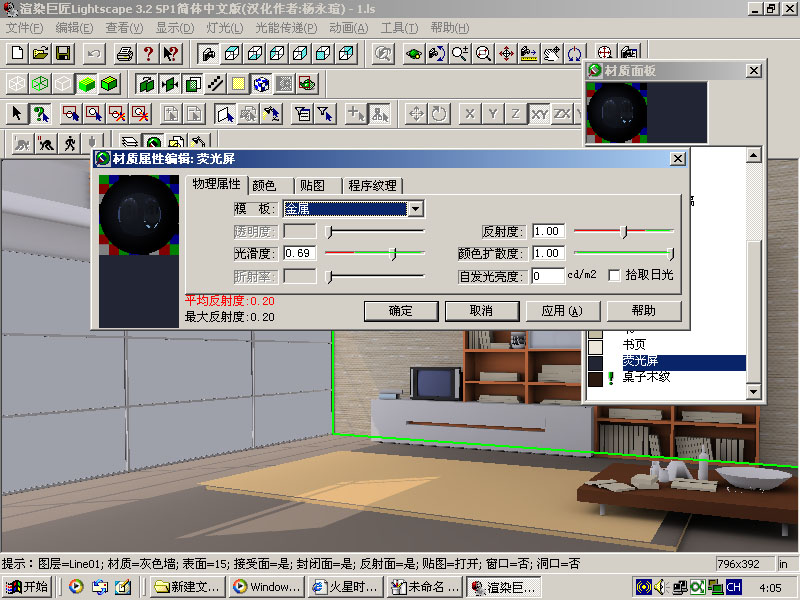
Task: Click the red question mark help icon
Action: [148, 53]
